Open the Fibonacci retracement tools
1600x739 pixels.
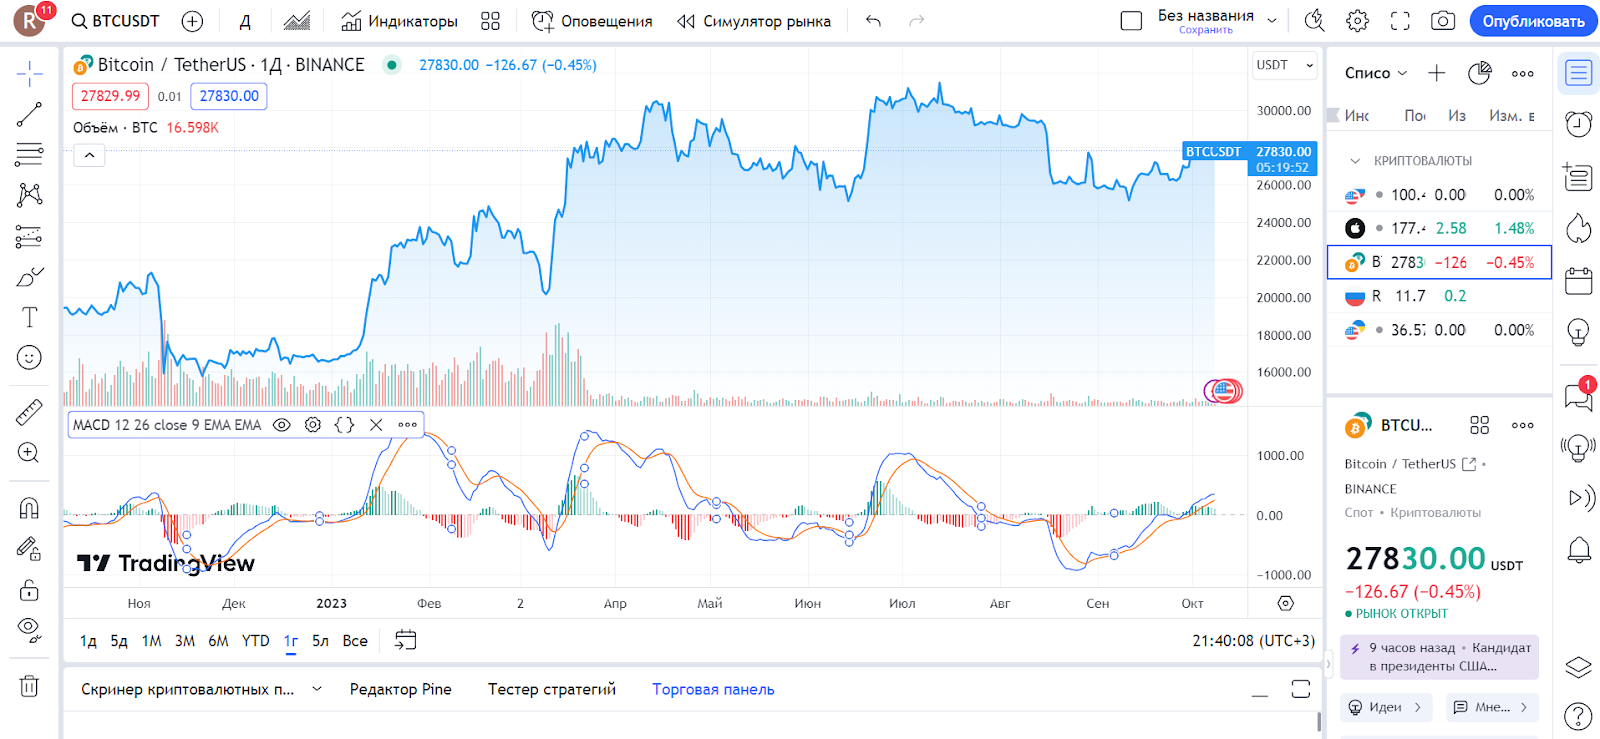pos(29,155)
